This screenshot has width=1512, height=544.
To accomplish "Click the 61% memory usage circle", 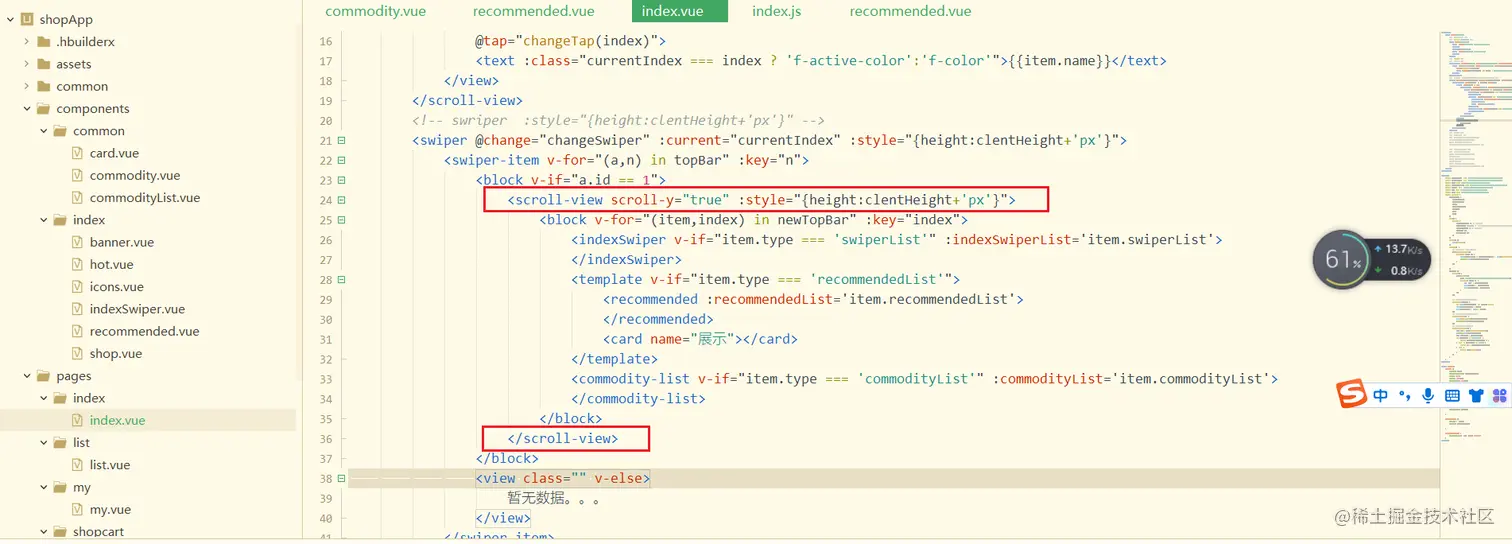I will tap(1342, 260).
